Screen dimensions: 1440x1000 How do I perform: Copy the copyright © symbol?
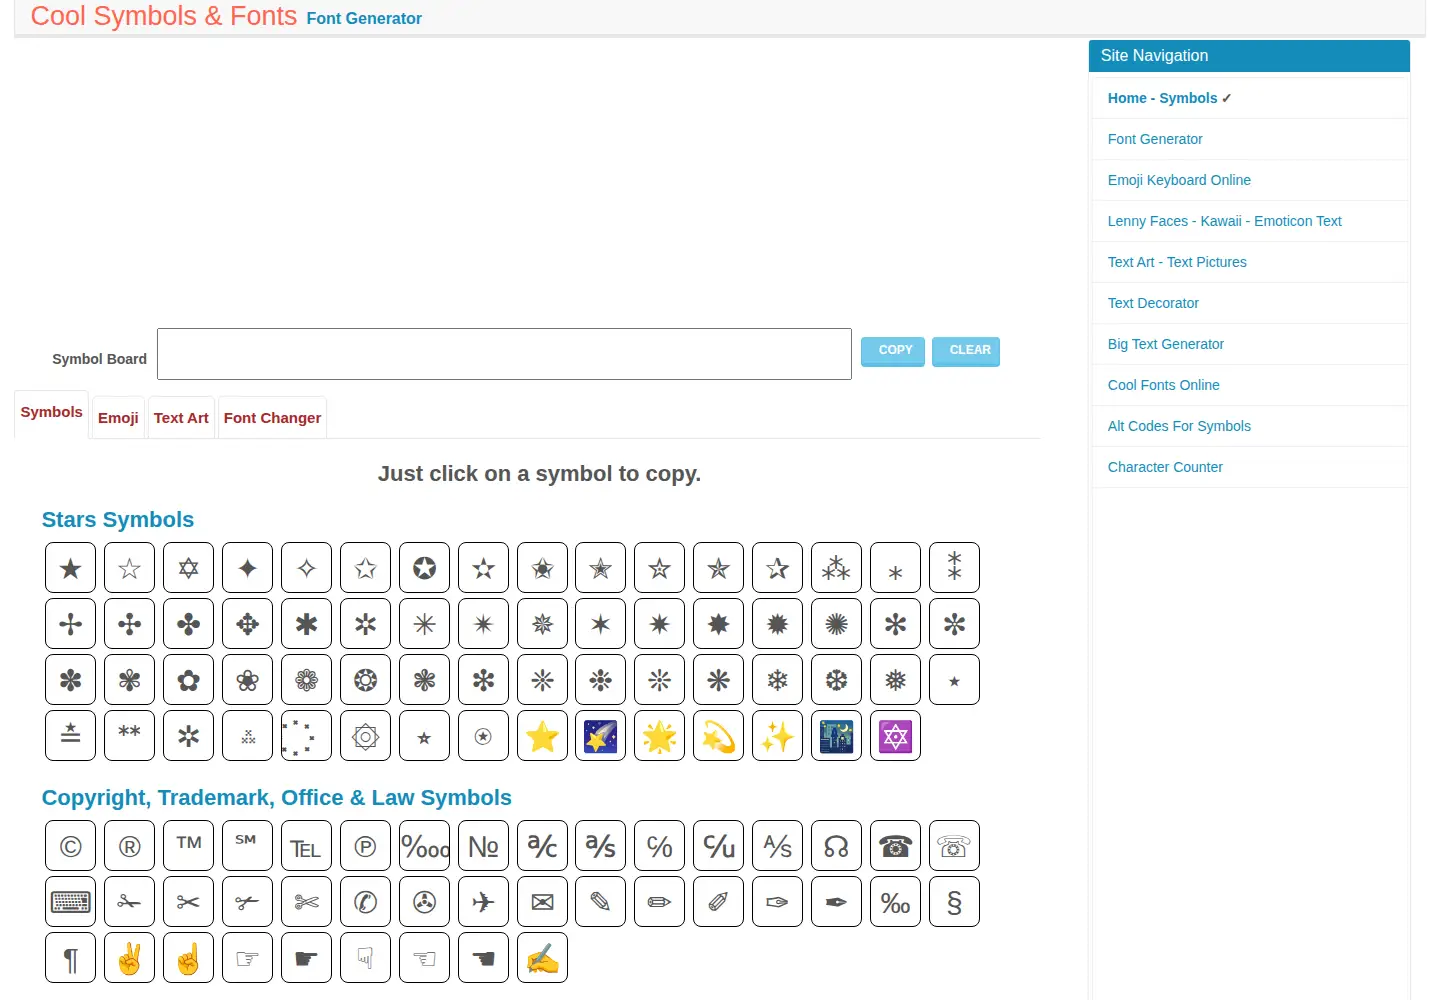point(70,846)
